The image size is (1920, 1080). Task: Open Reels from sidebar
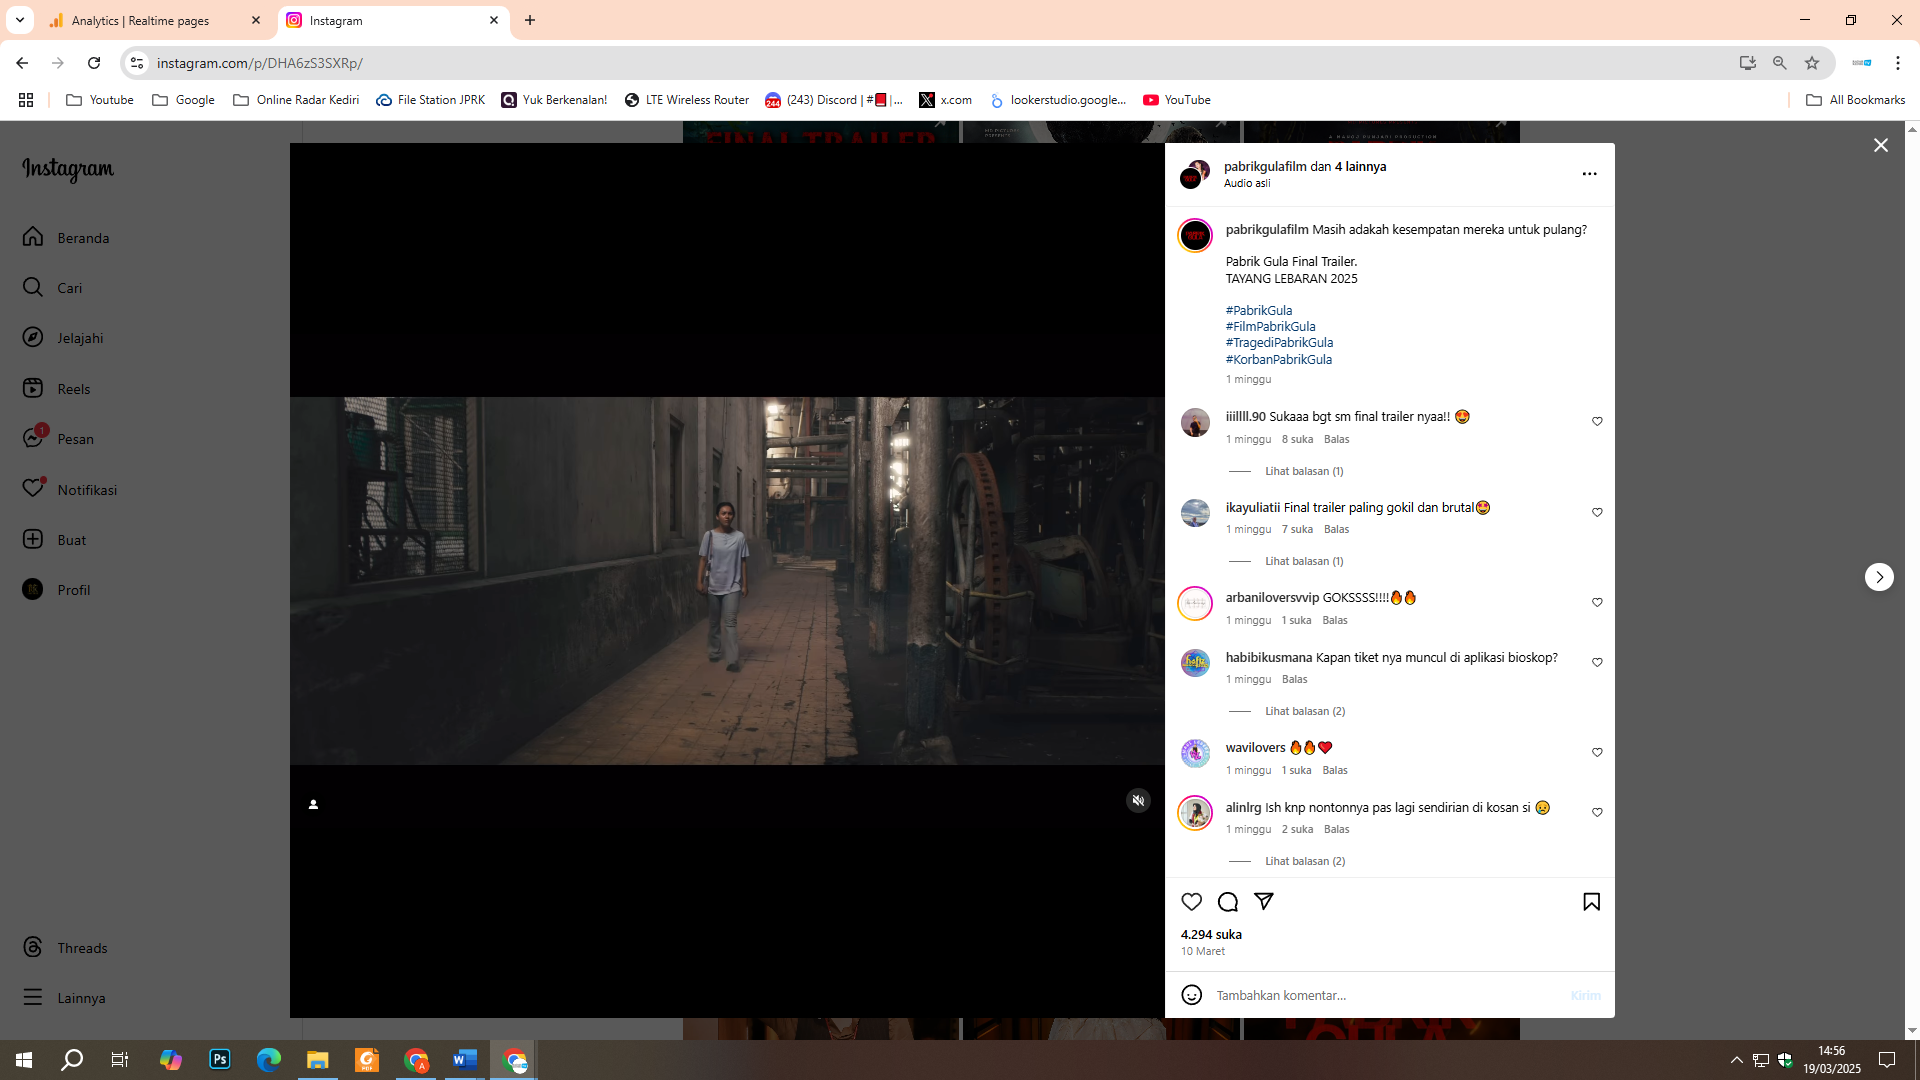[56, 388]
